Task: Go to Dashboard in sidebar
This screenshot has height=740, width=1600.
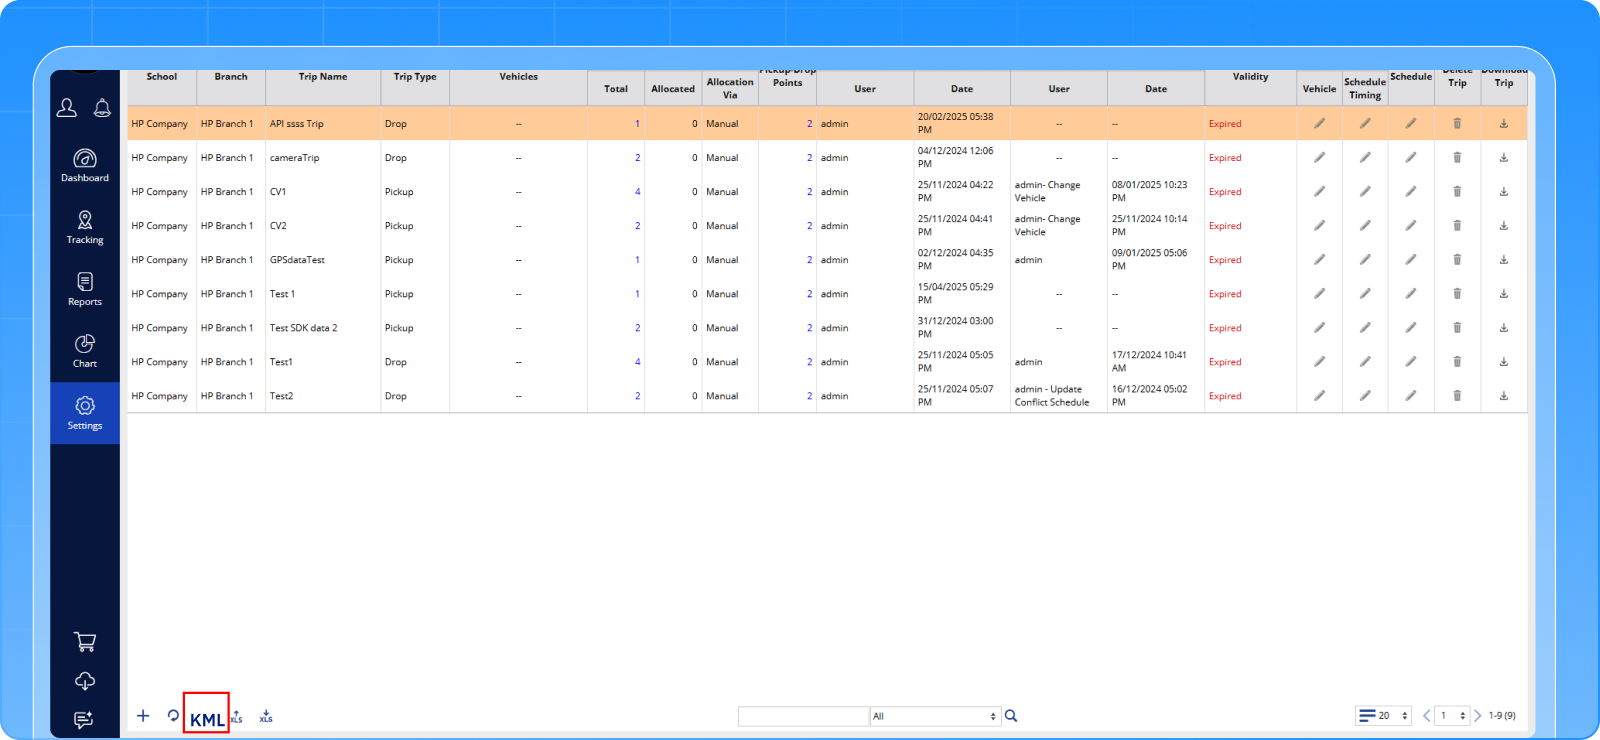Action: 85,165
